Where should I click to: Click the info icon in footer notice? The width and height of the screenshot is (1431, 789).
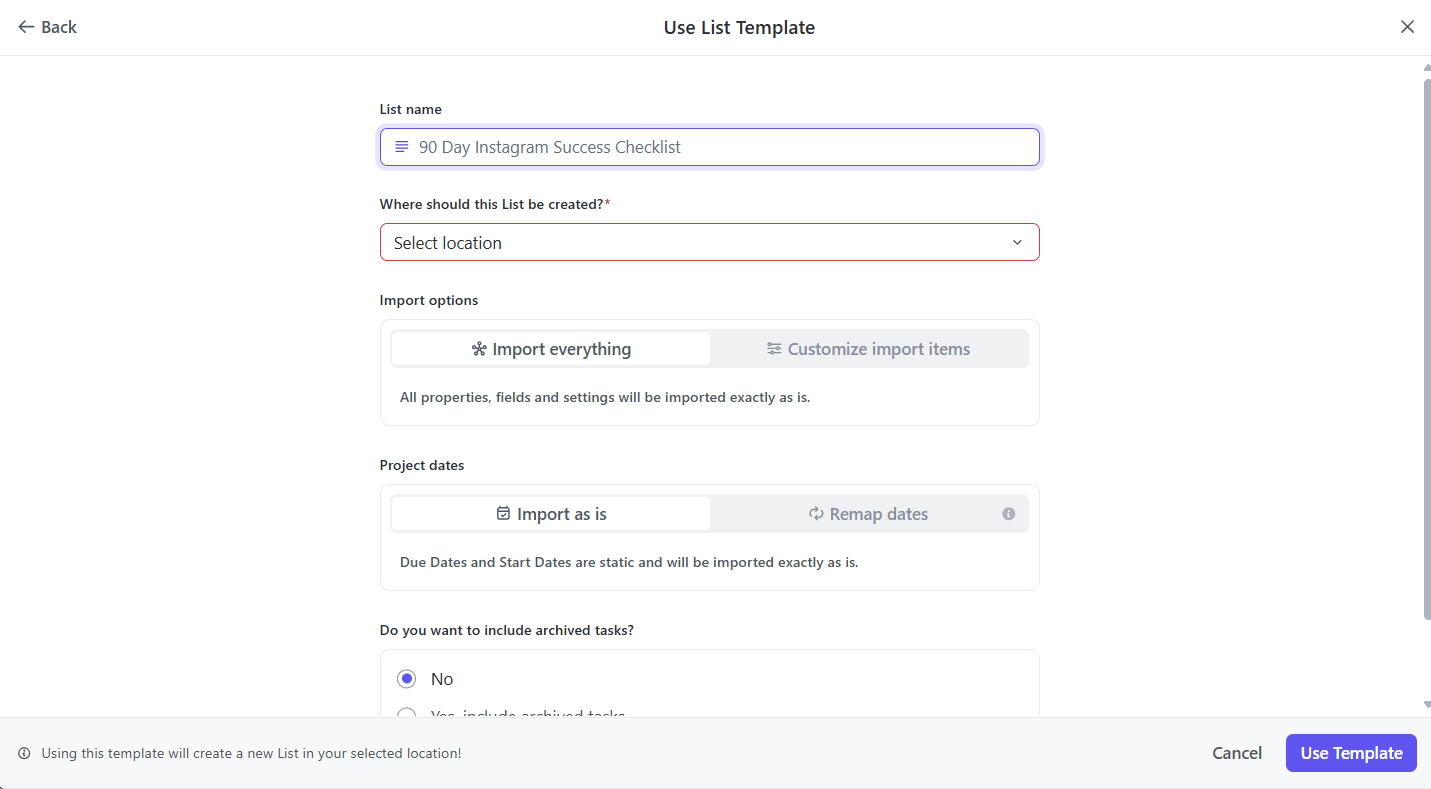[24, 754]
